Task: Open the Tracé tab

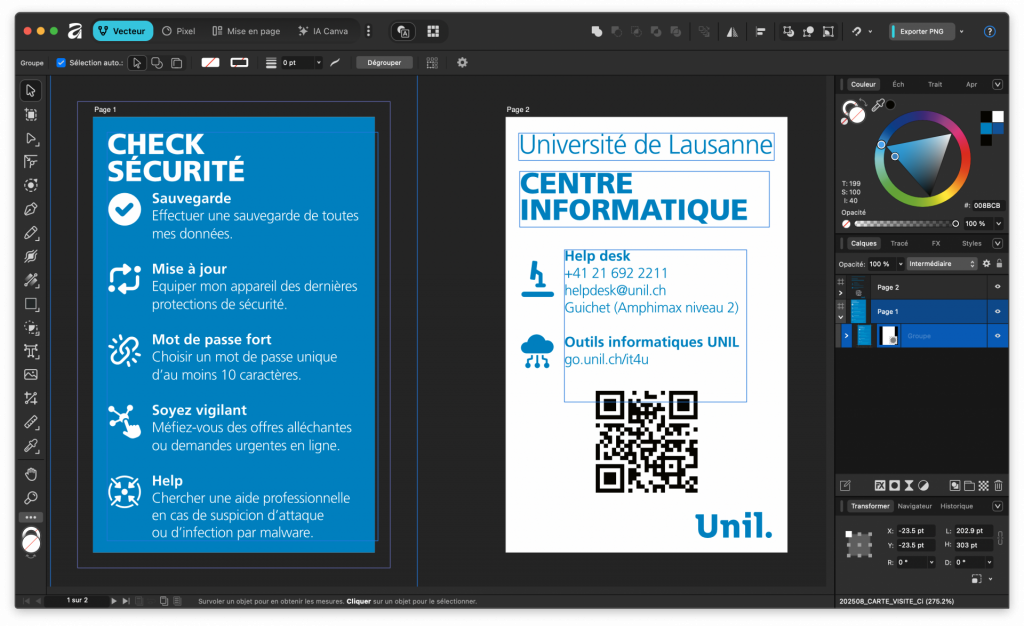Action: [899, 243]
